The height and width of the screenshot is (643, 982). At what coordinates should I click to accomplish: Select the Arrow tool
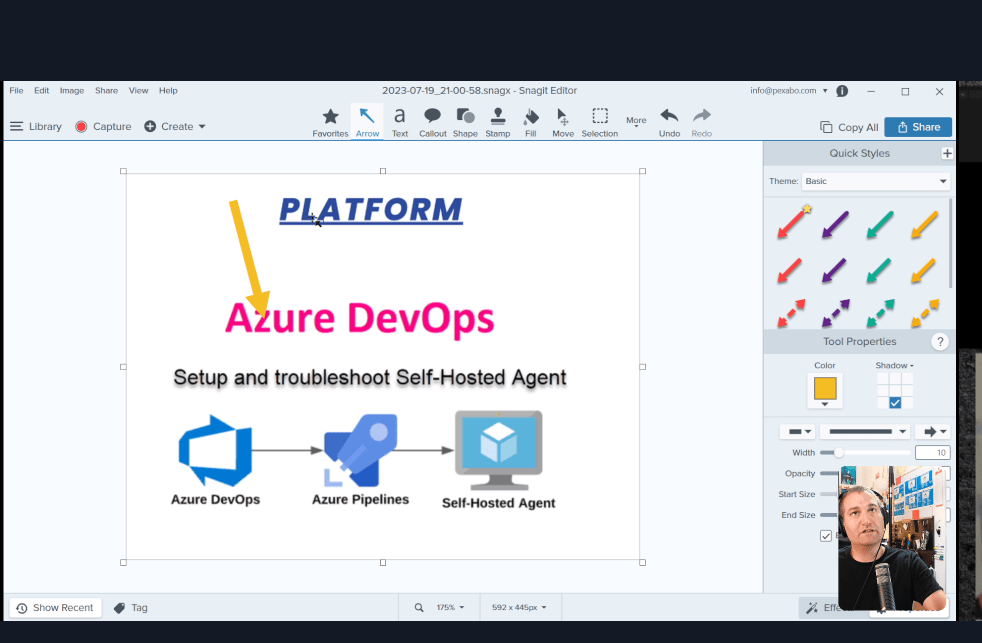pos(367,122)
